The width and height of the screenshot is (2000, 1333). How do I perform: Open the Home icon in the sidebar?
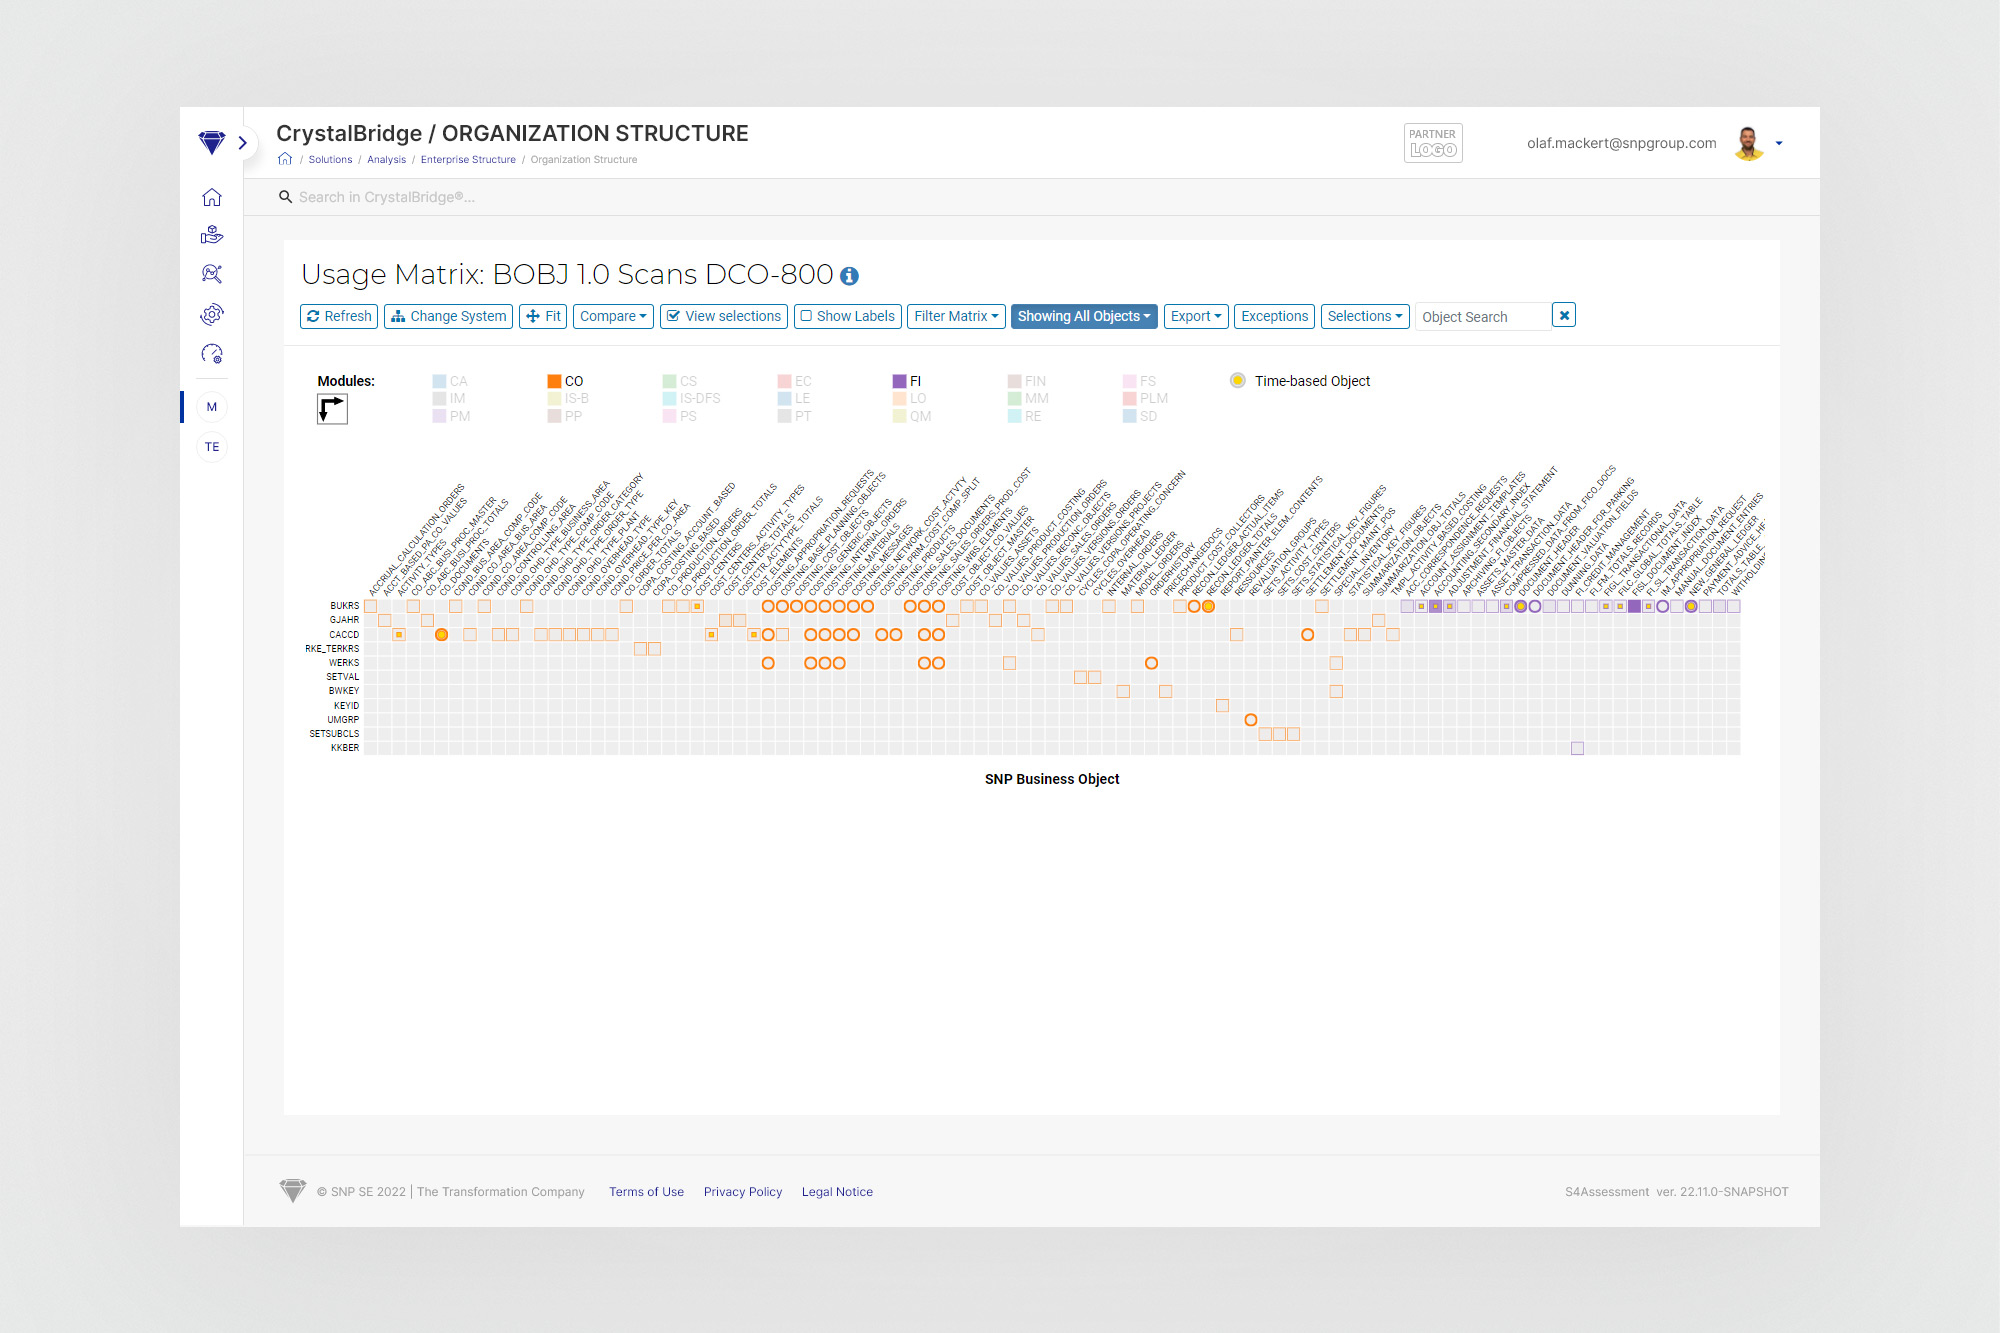211,197
